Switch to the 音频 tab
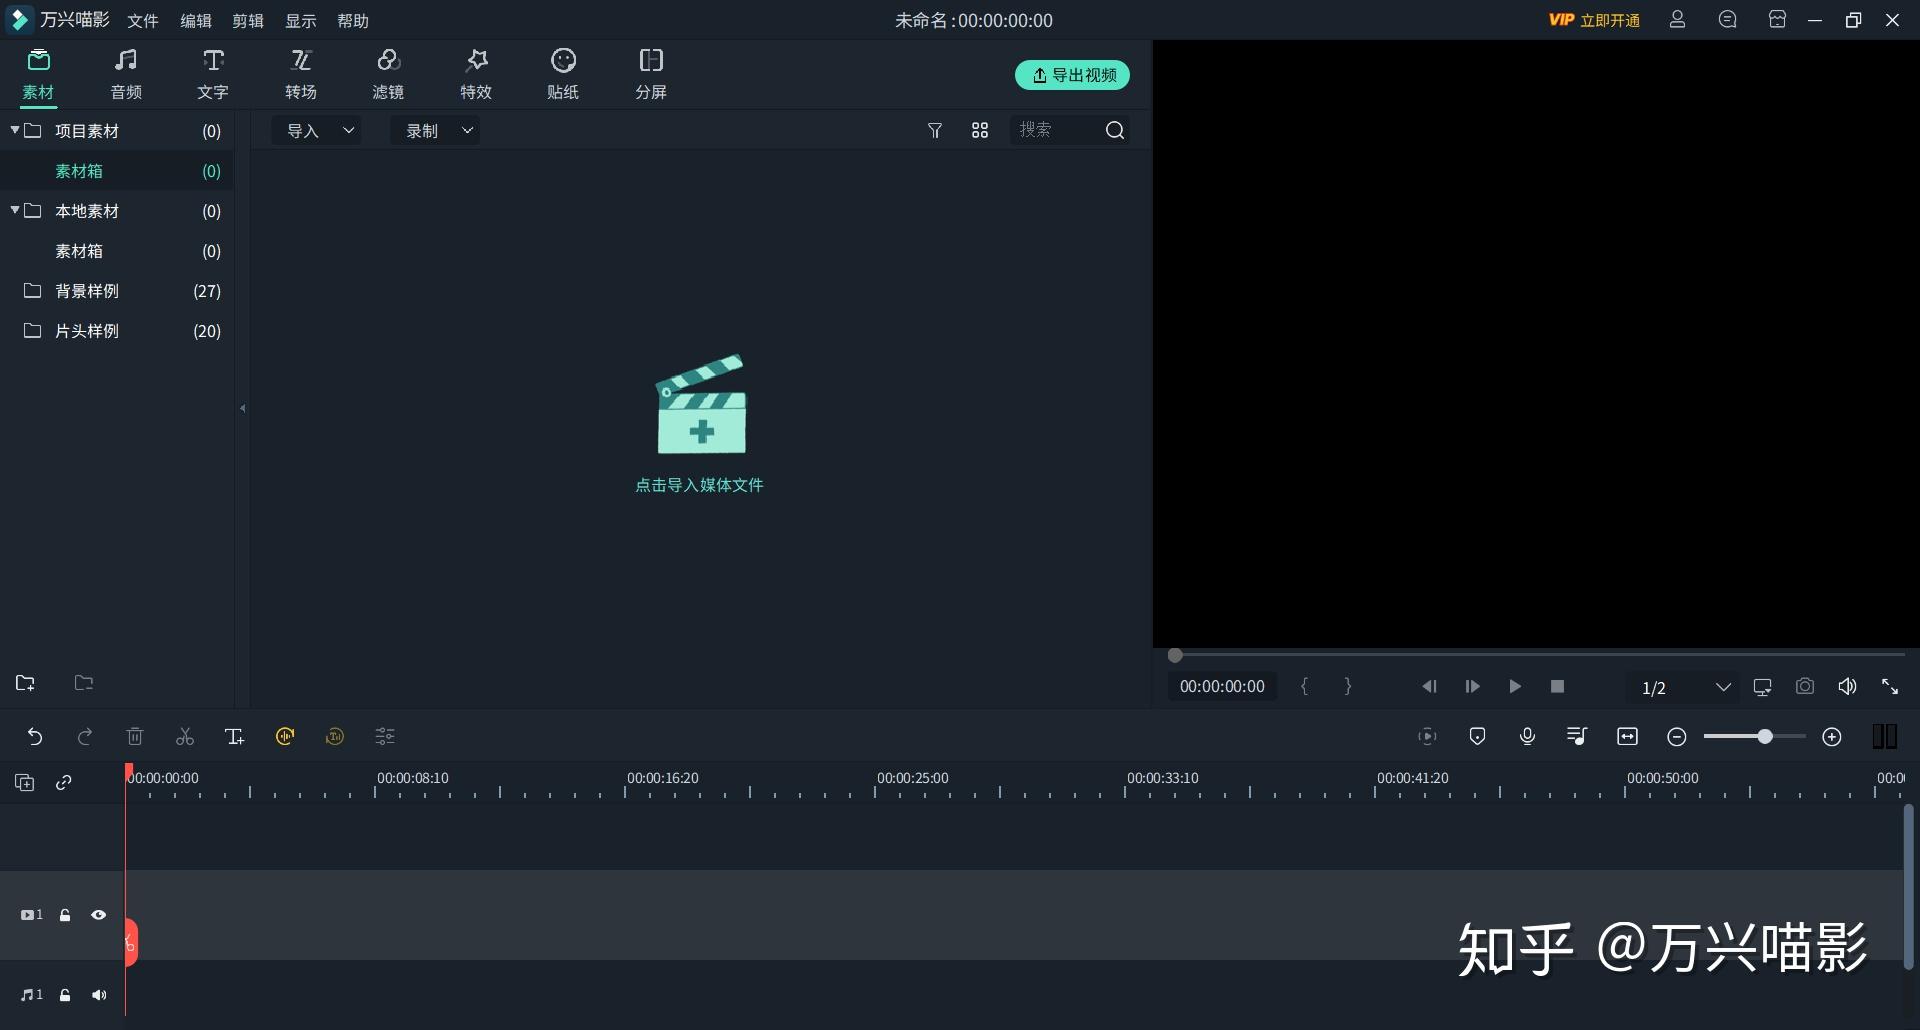This screenshot has height=1030, width=1920. [126, 74]
